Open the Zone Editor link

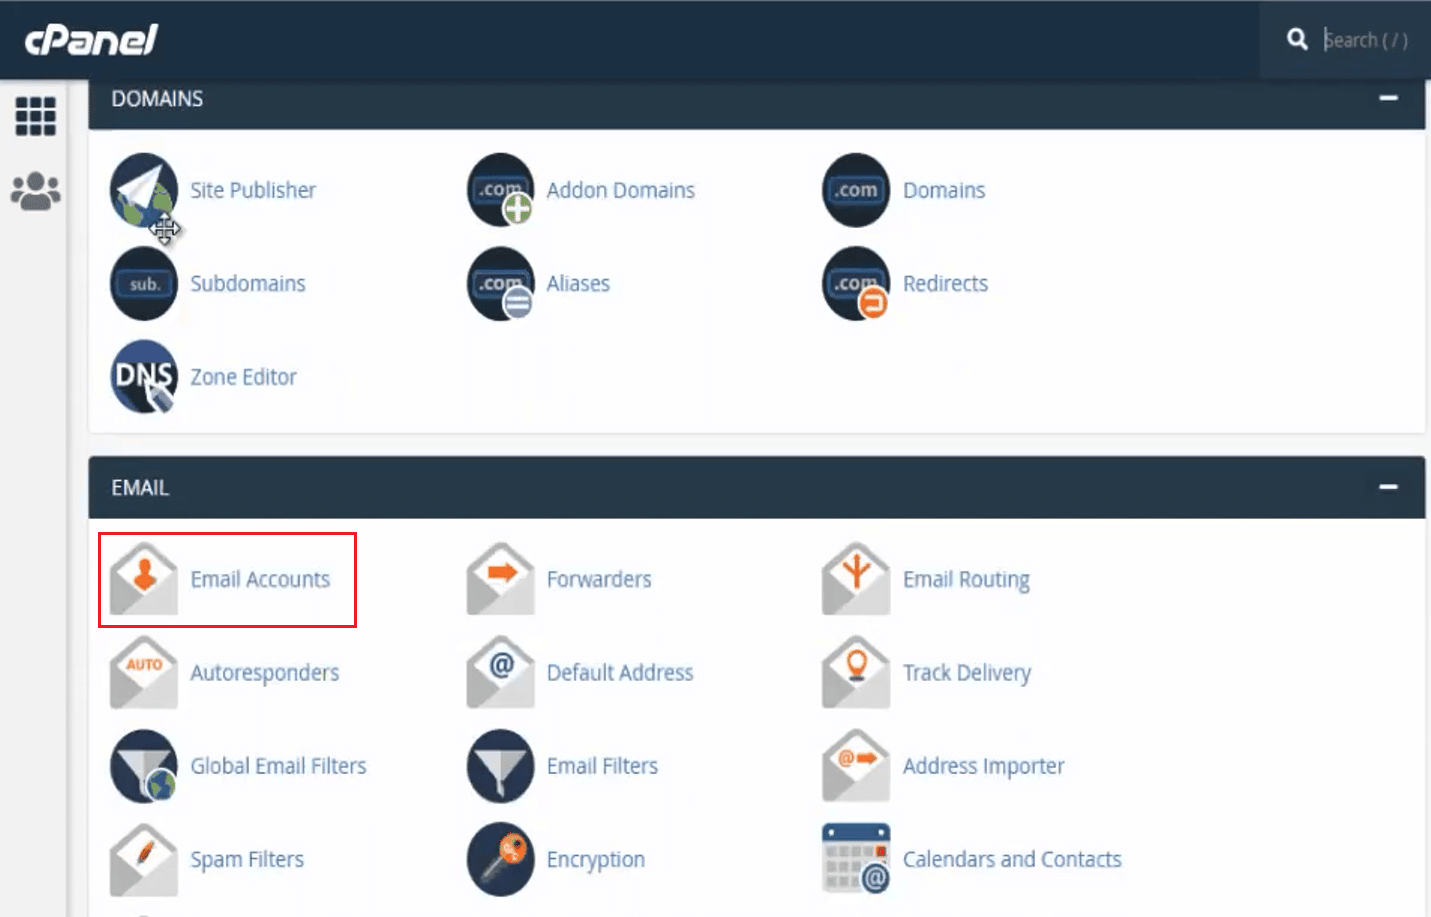click(243, 377)
